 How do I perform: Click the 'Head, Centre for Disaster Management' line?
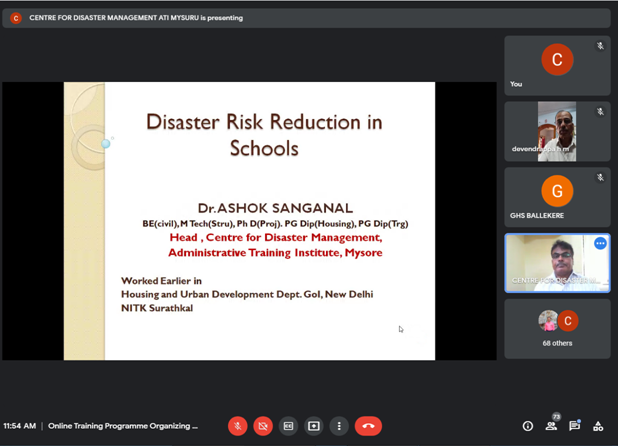(276, 237)
